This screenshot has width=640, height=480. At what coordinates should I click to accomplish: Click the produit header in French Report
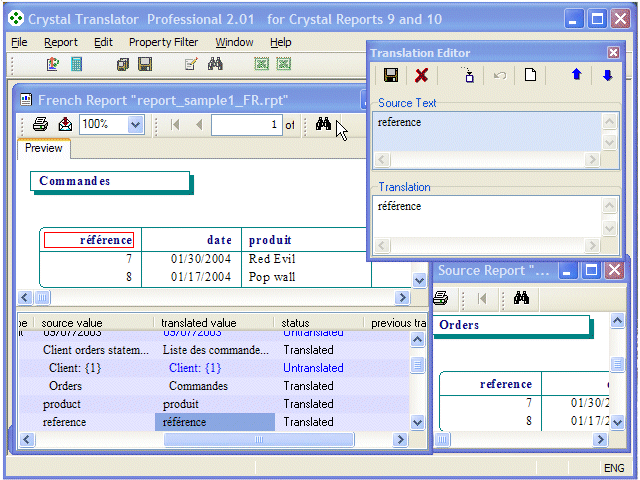pyautogui.click(x=270, y=240)
